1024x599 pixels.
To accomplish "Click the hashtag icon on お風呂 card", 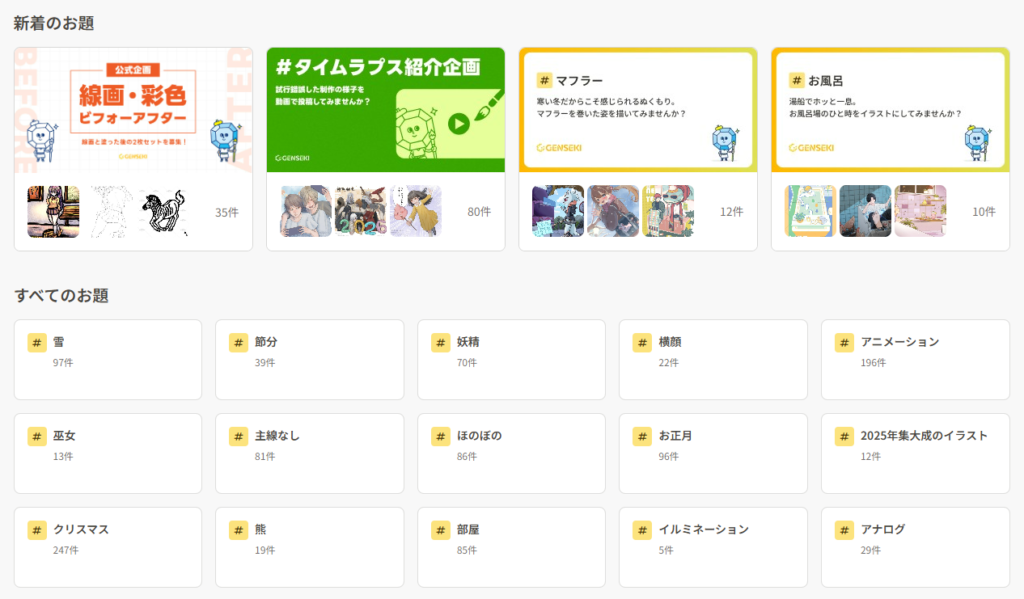I will (x=797, y=81).
